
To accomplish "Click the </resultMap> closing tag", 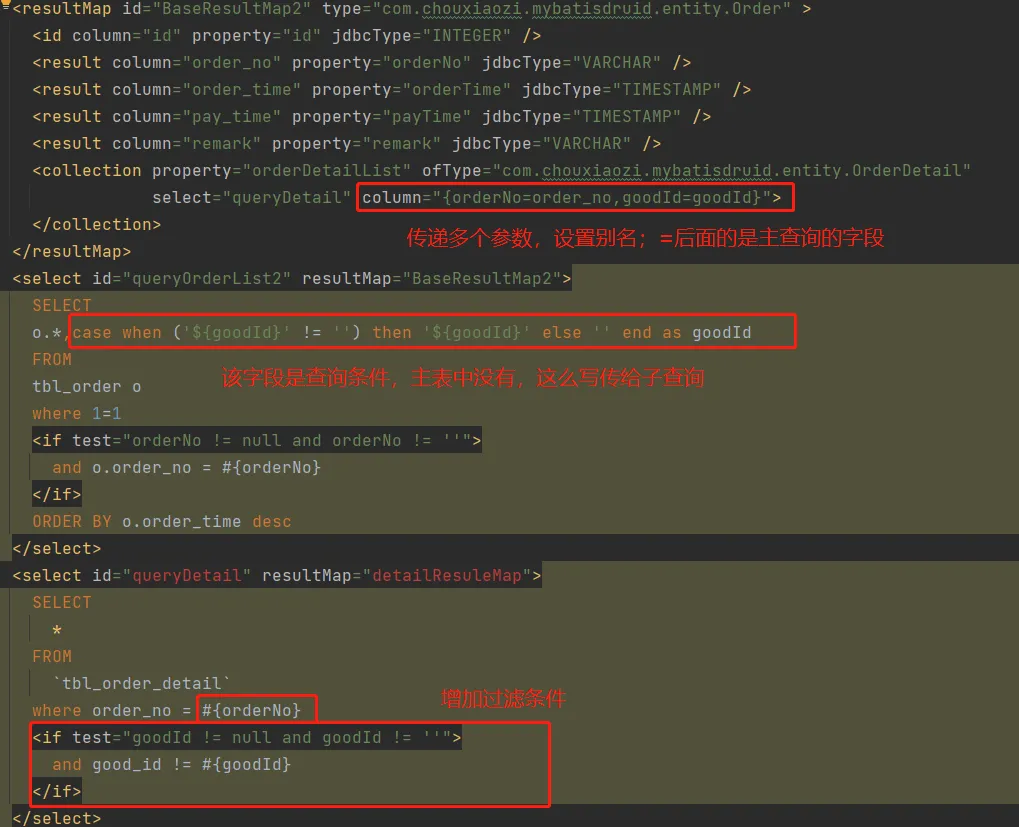I will [72, 251].
